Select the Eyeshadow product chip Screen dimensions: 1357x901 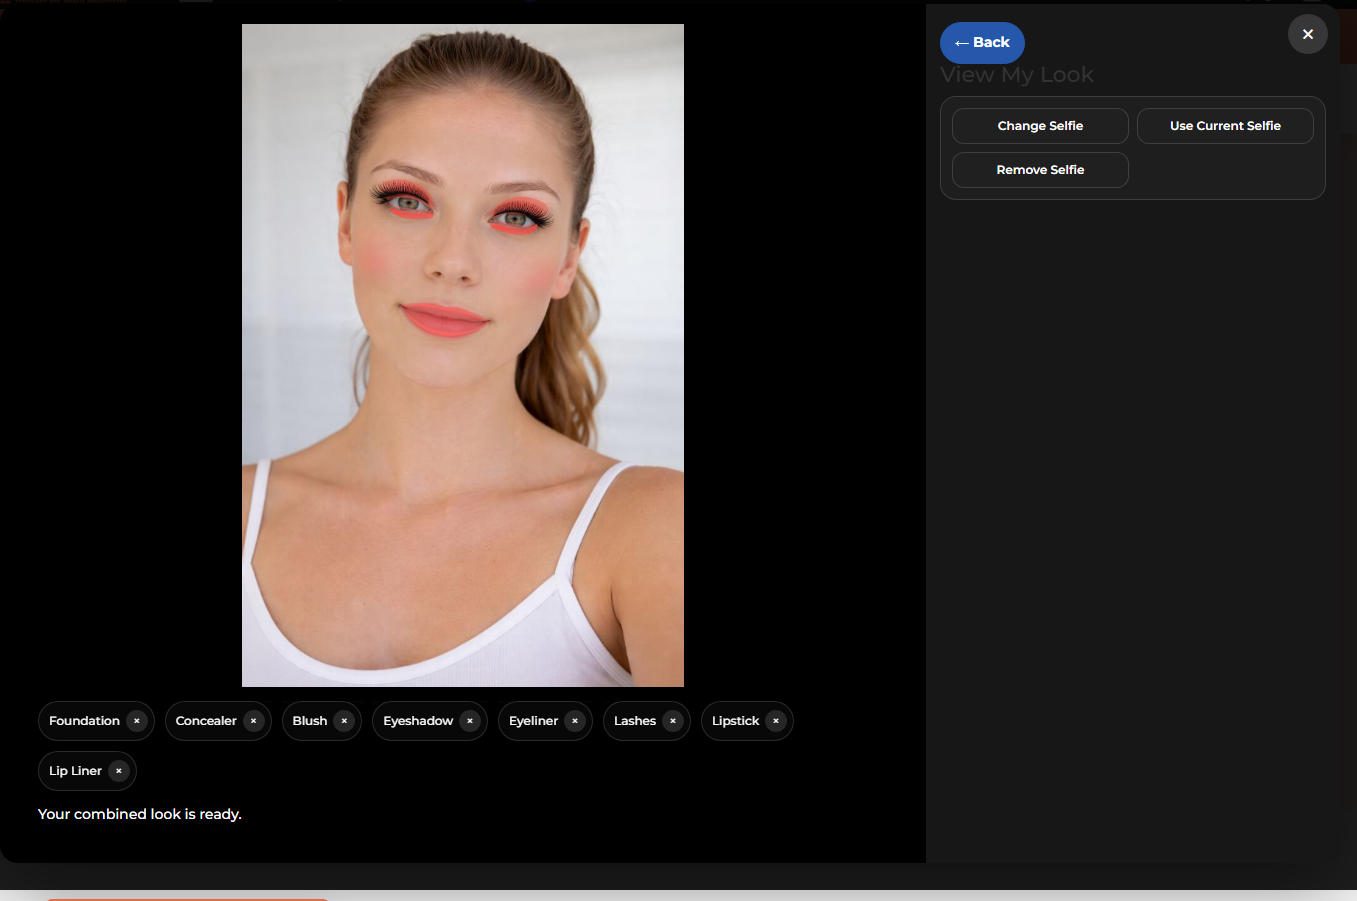click(x=420, y=721)
